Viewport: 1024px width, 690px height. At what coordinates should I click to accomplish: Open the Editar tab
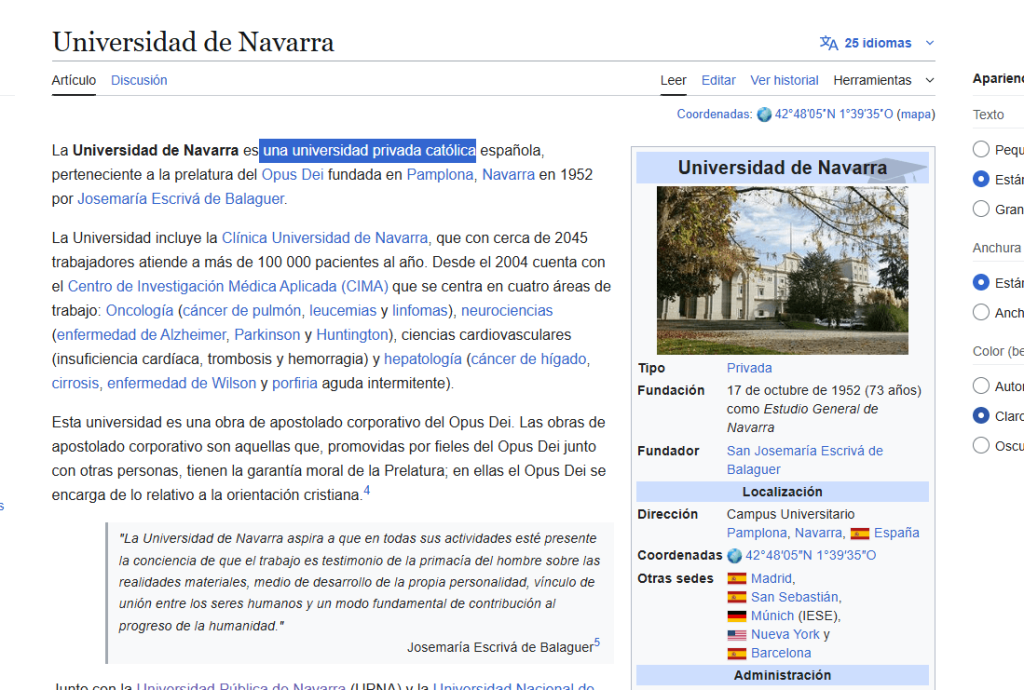[718, 80]
